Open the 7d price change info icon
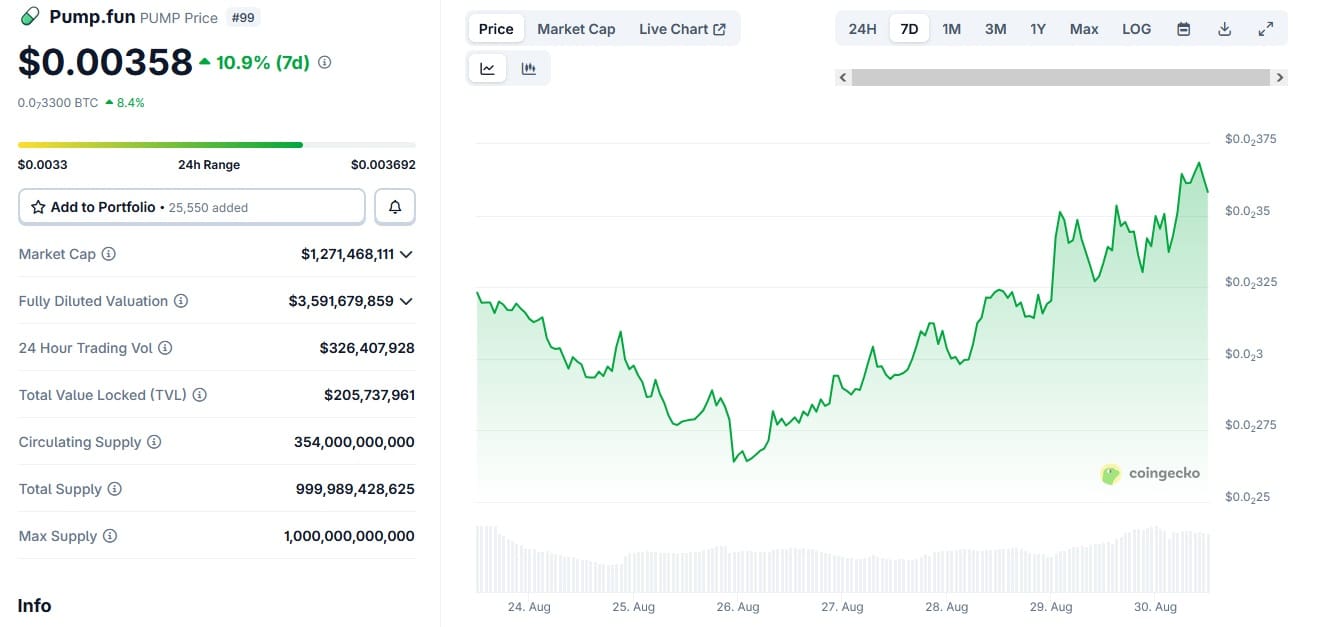Screen dimensions: 1327x627 point(324,62)
